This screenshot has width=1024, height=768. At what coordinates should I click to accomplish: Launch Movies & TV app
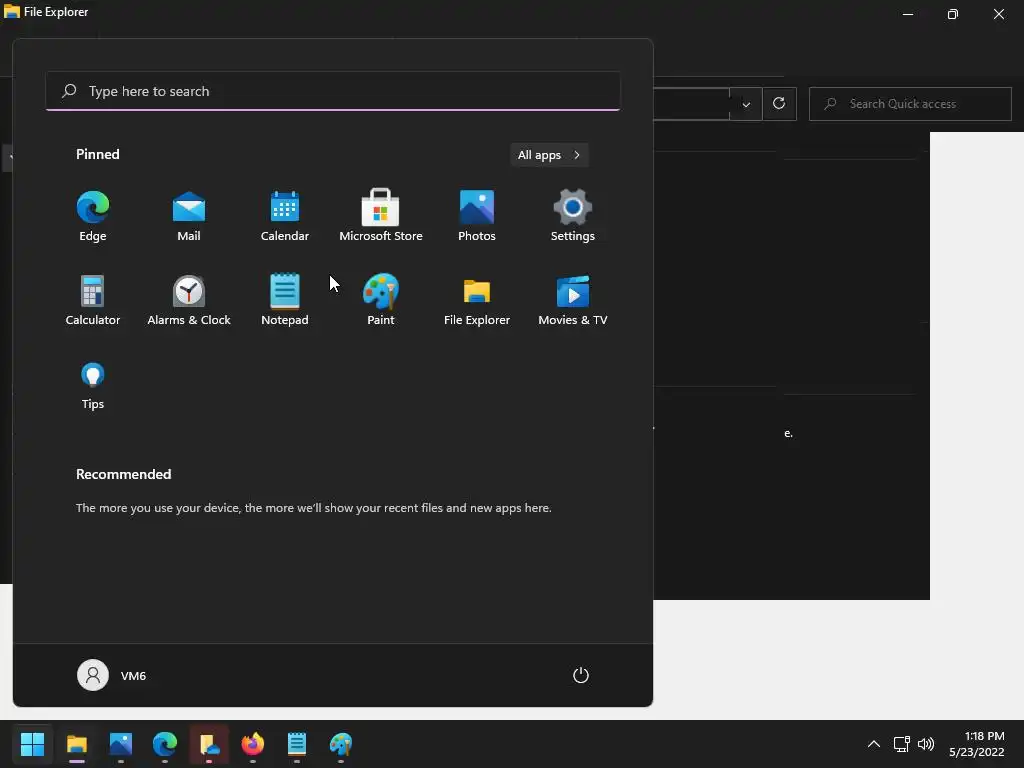[x=573, y=300]
